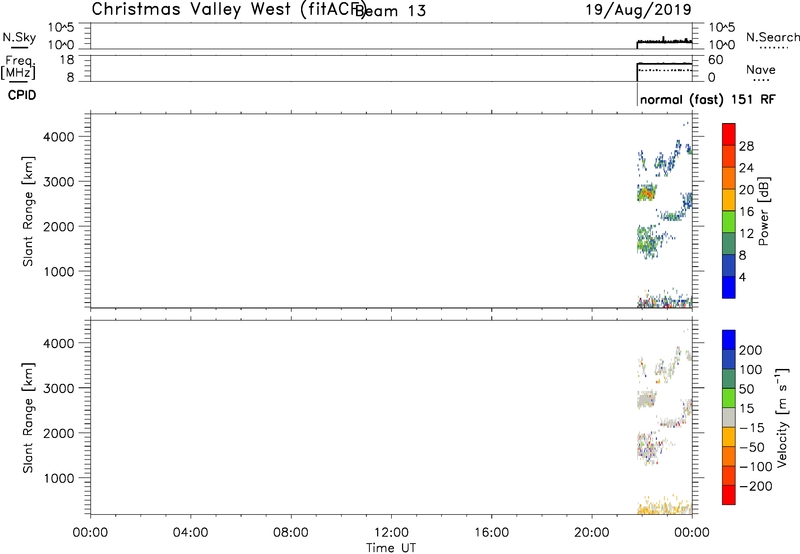Click the 18 tick on the frequency axis

pos(67,60)
